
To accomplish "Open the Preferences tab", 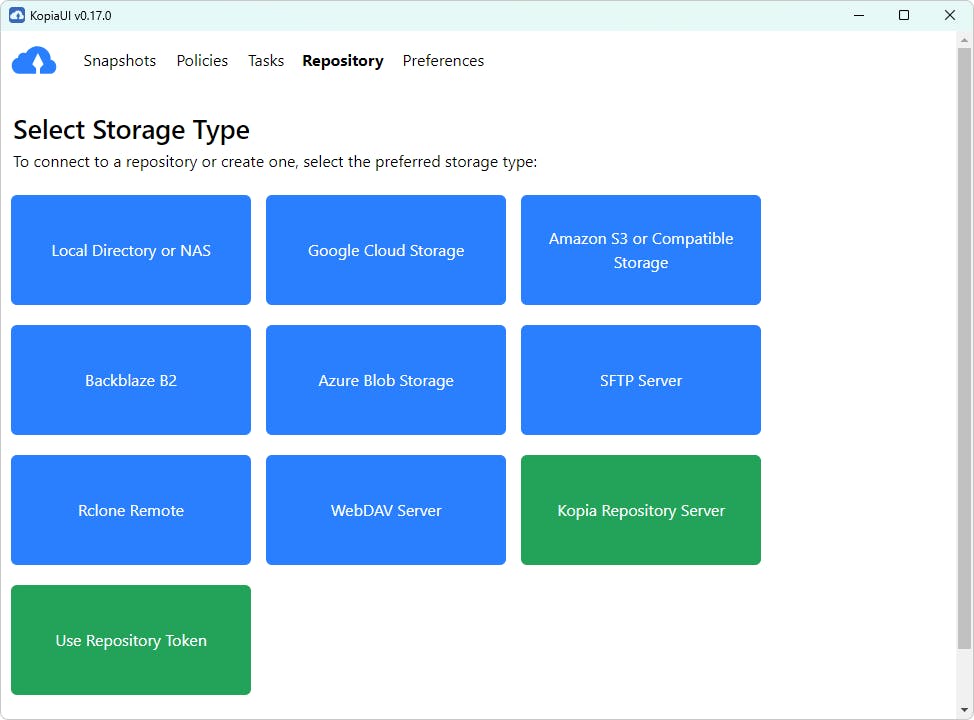I will tap(443, 61).
